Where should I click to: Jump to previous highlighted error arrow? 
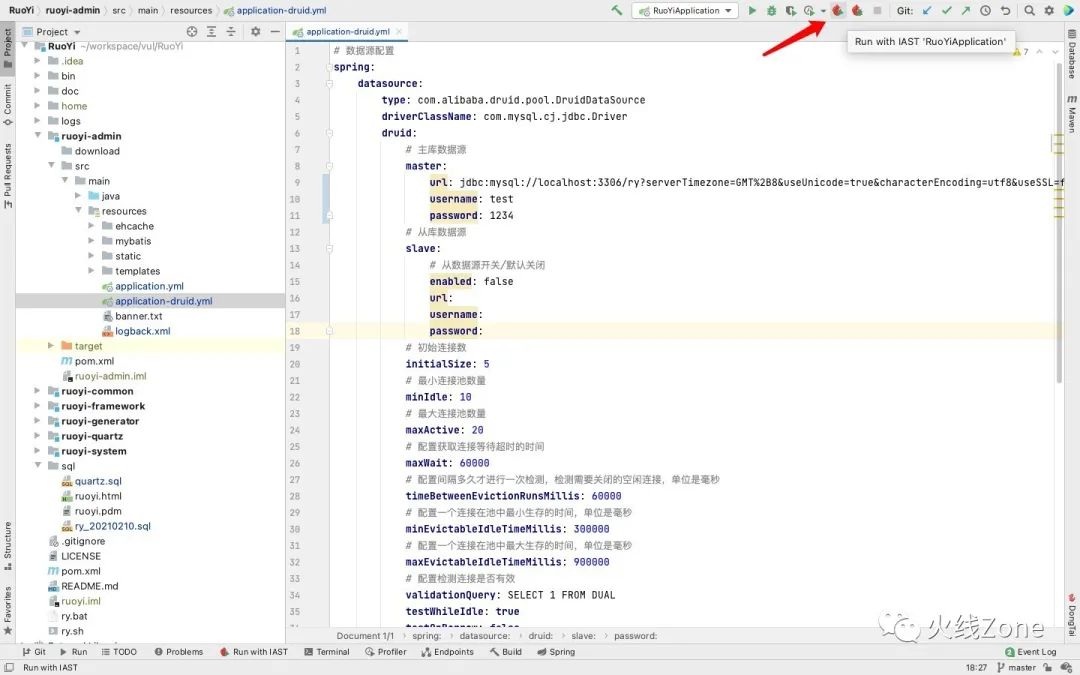1039,52
